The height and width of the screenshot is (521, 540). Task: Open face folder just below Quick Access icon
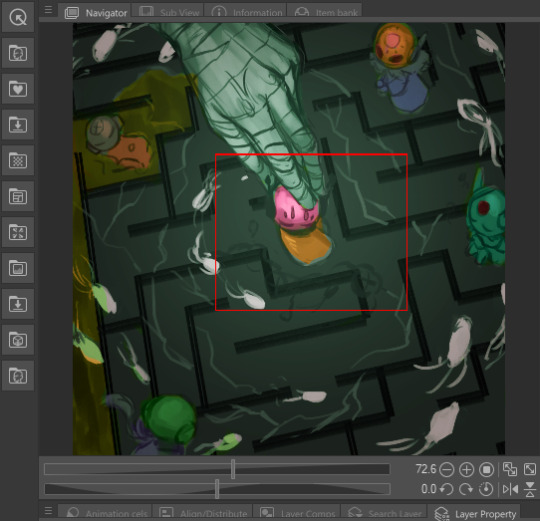(18, 53)
